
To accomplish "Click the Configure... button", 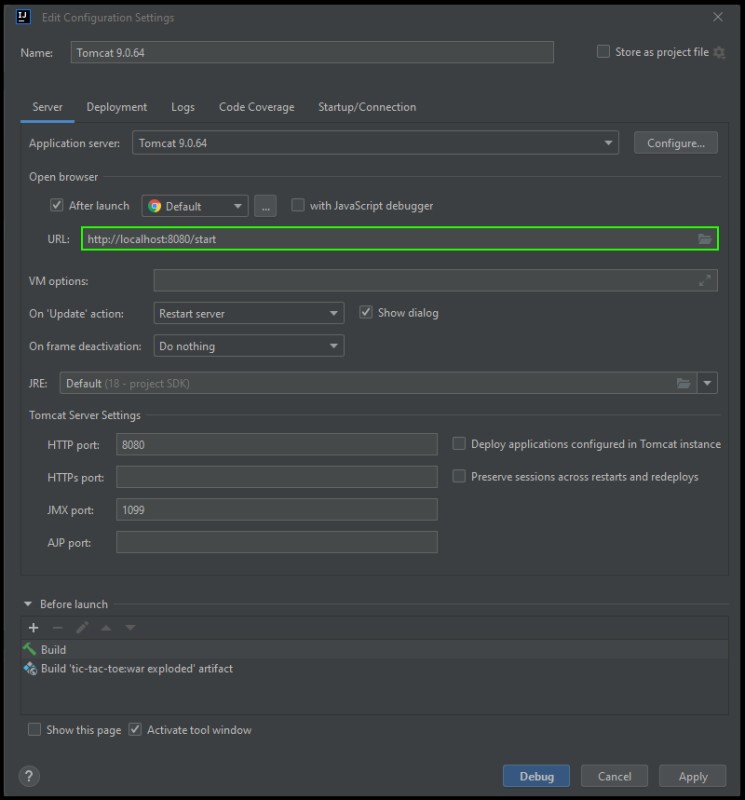I will (x=676, y=143).
